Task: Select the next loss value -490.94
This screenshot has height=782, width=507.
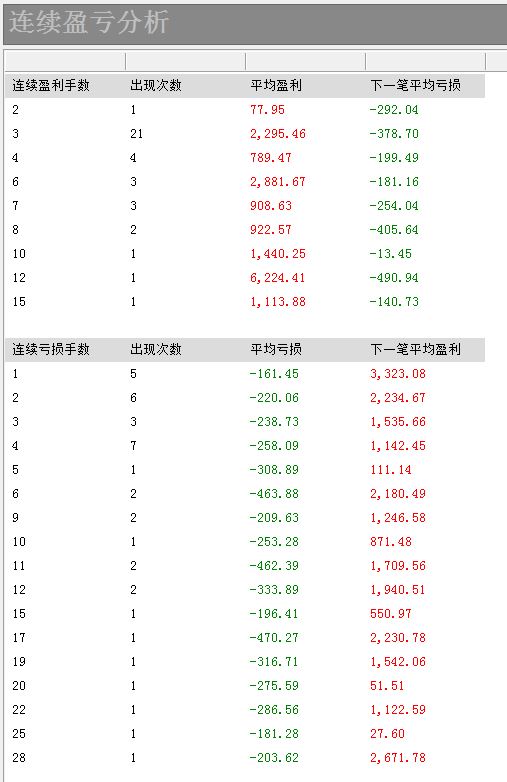Action: 394,278
